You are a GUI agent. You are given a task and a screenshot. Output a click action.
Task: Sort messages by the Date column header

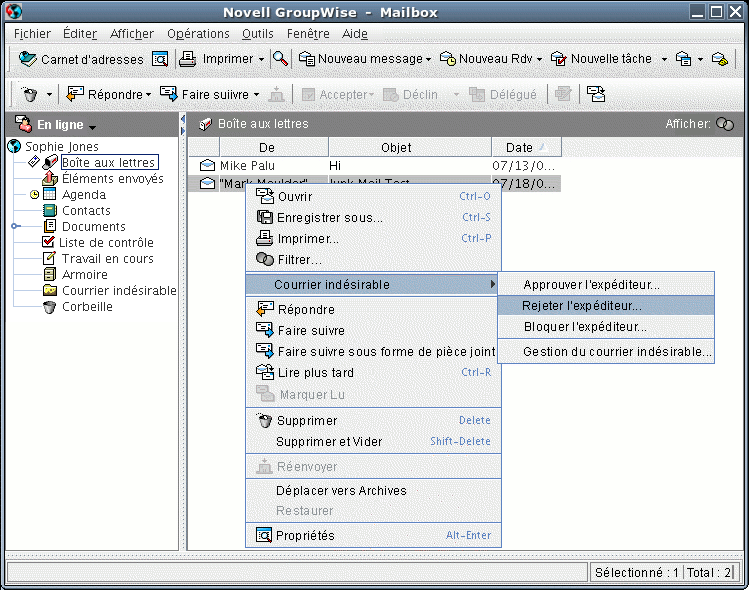[526, 147]
